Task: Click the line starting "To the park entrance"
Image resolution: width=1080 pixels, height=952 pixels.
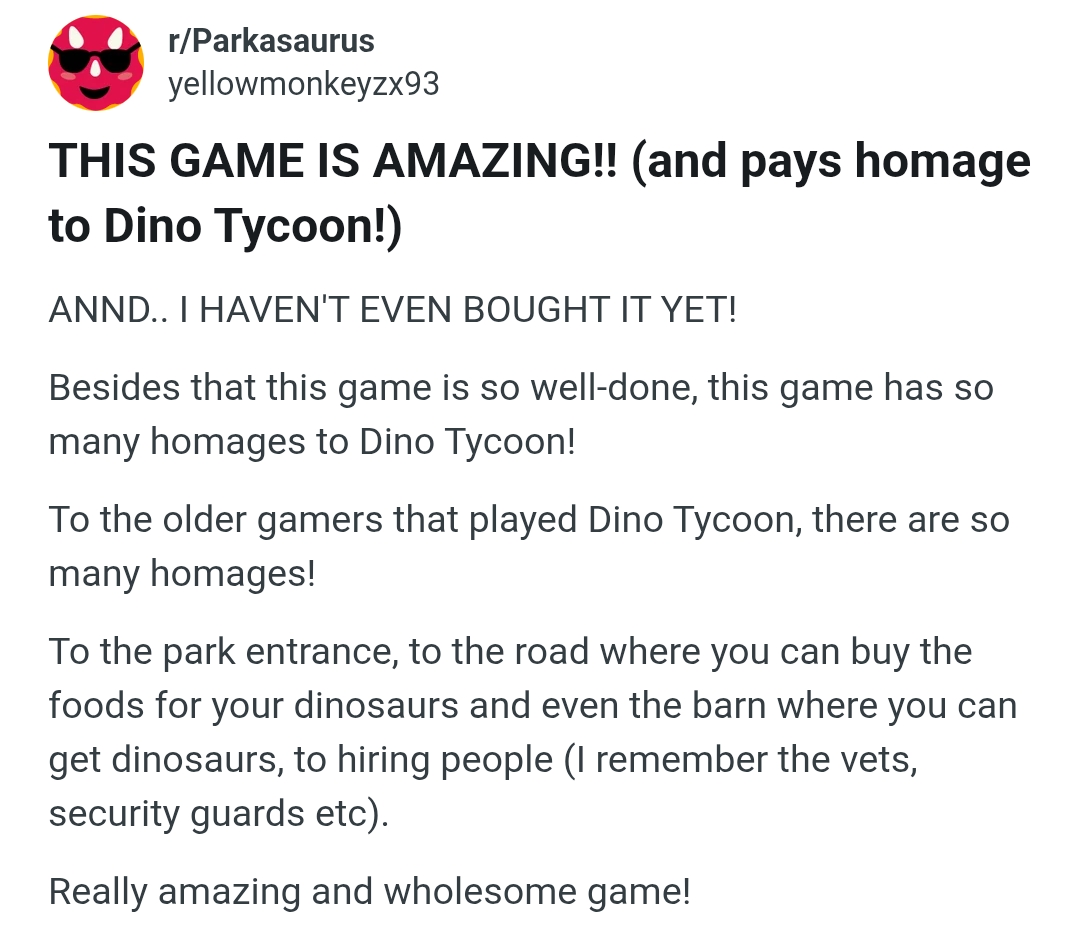Action: tap(510, 652)
